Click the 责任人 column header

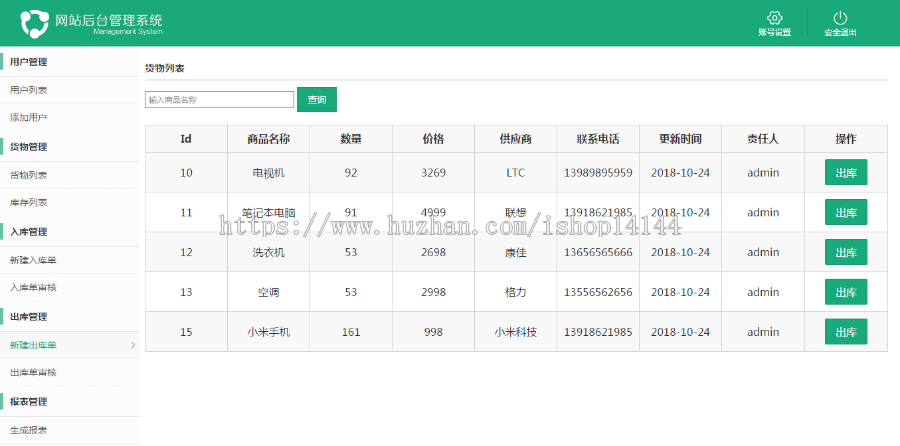pyautogui.click(x=763, y=139)
